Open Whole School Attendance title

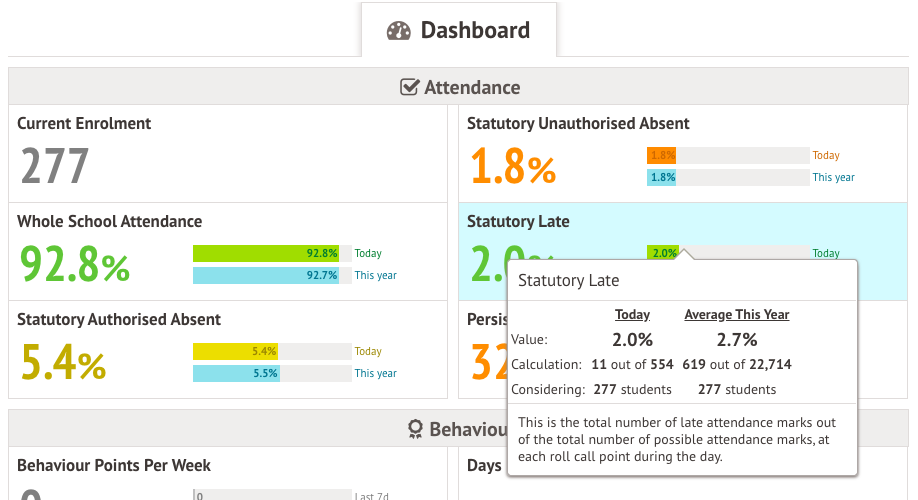[x=109, y=222]
